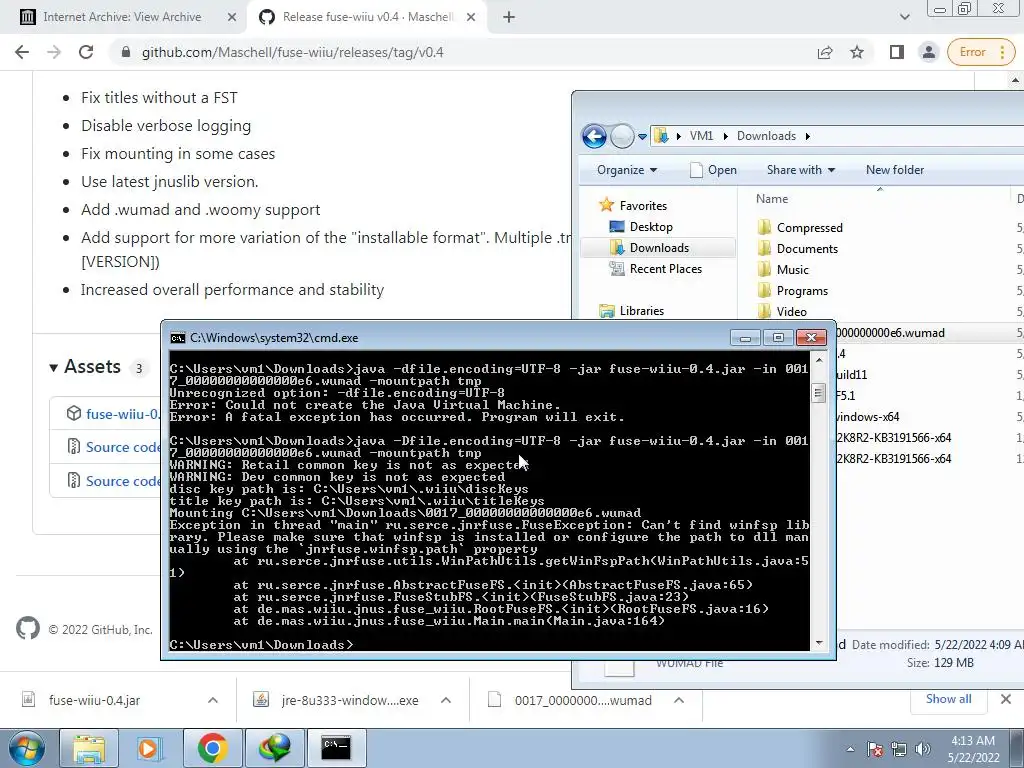Bookmark this page with the star icon
Viewport: 1024px width, 768px height.
(857, 52)
